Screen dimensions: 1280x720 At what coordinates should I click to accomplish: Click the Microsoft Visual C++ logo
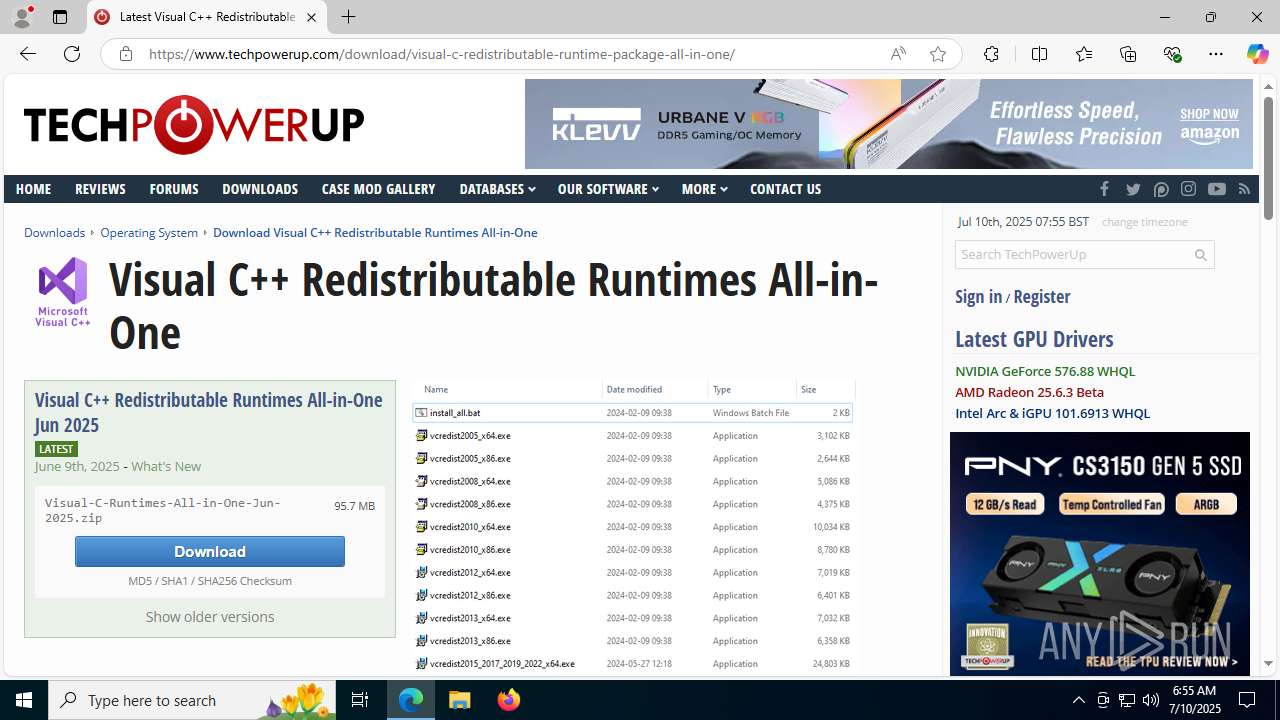tap(63, 291)
